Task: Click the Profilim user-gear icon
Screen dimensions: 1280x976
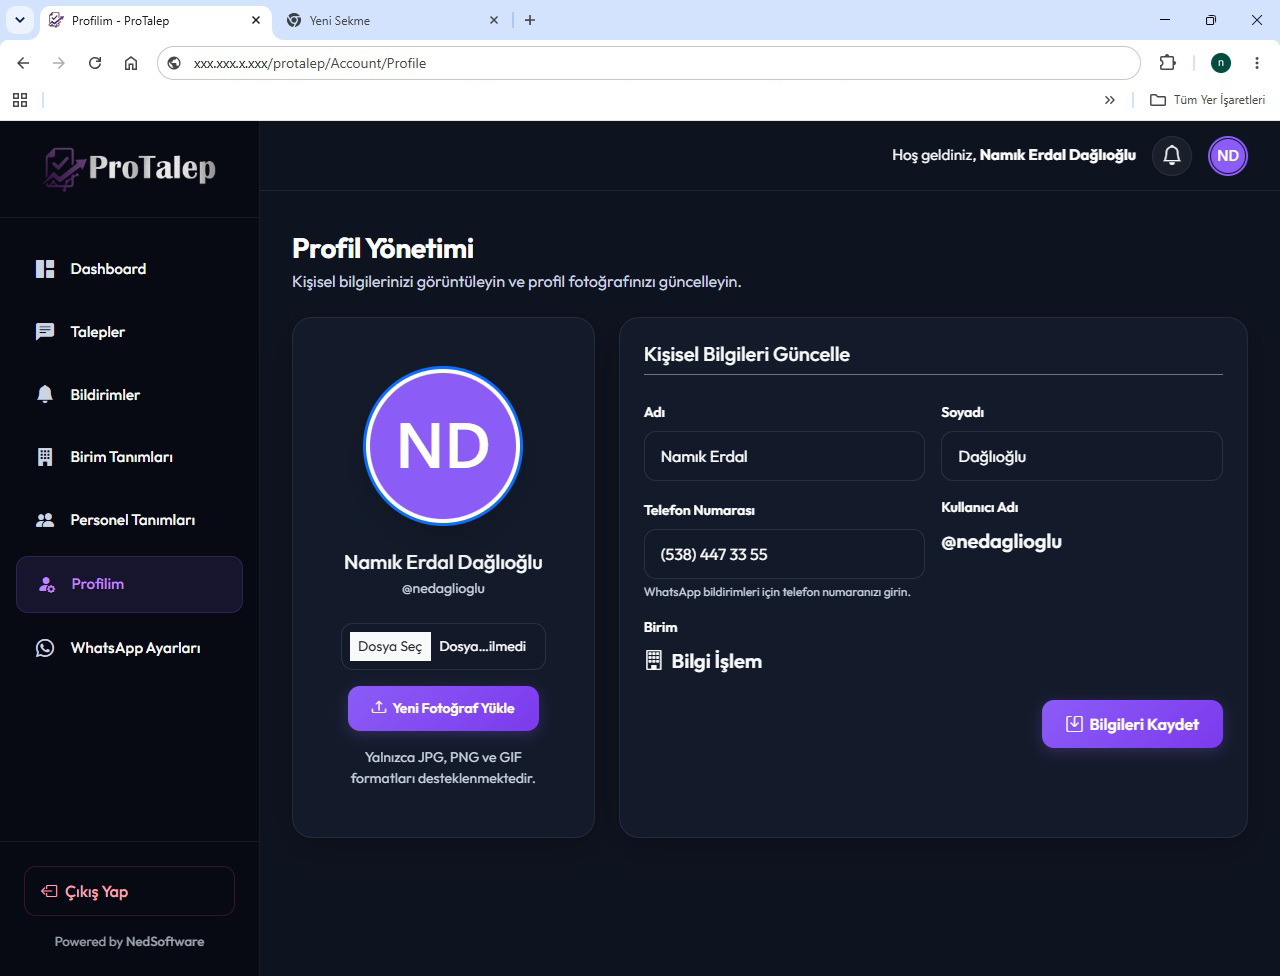Action: 46,584
